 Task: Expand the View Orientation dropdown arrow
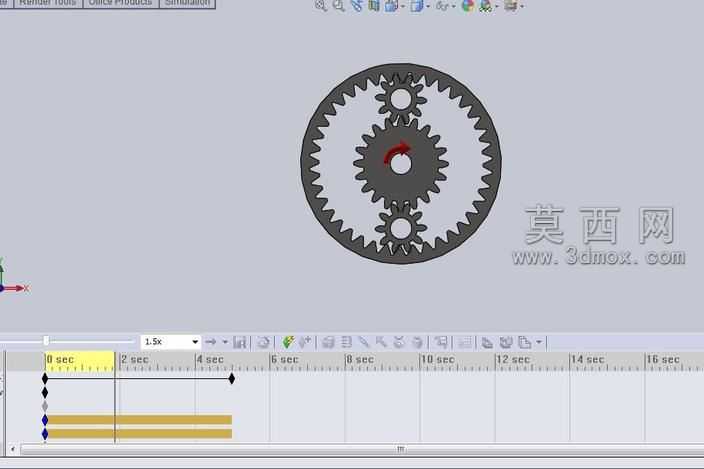[402, 6]
